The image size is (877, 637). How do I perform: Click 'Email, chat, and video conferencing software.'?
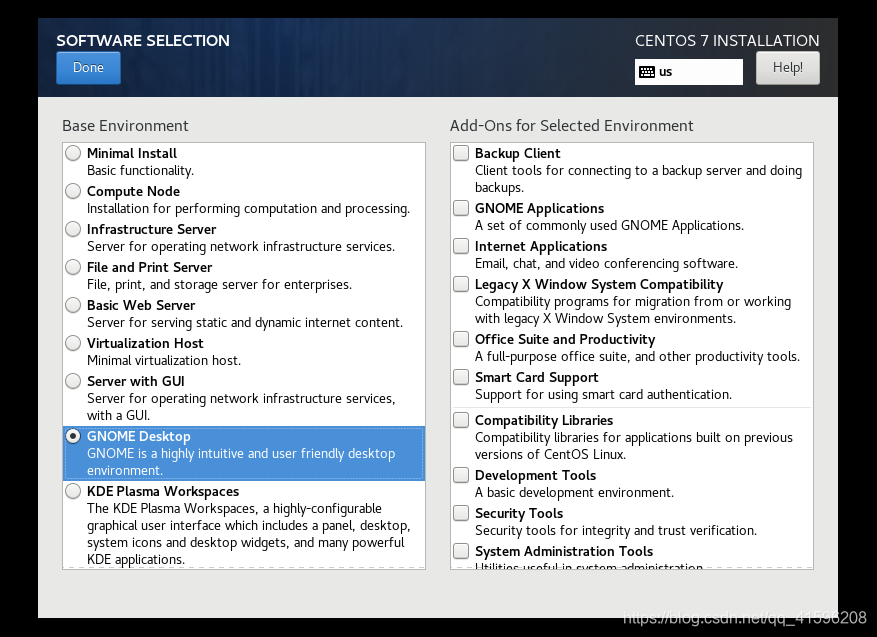pos(606,264)
